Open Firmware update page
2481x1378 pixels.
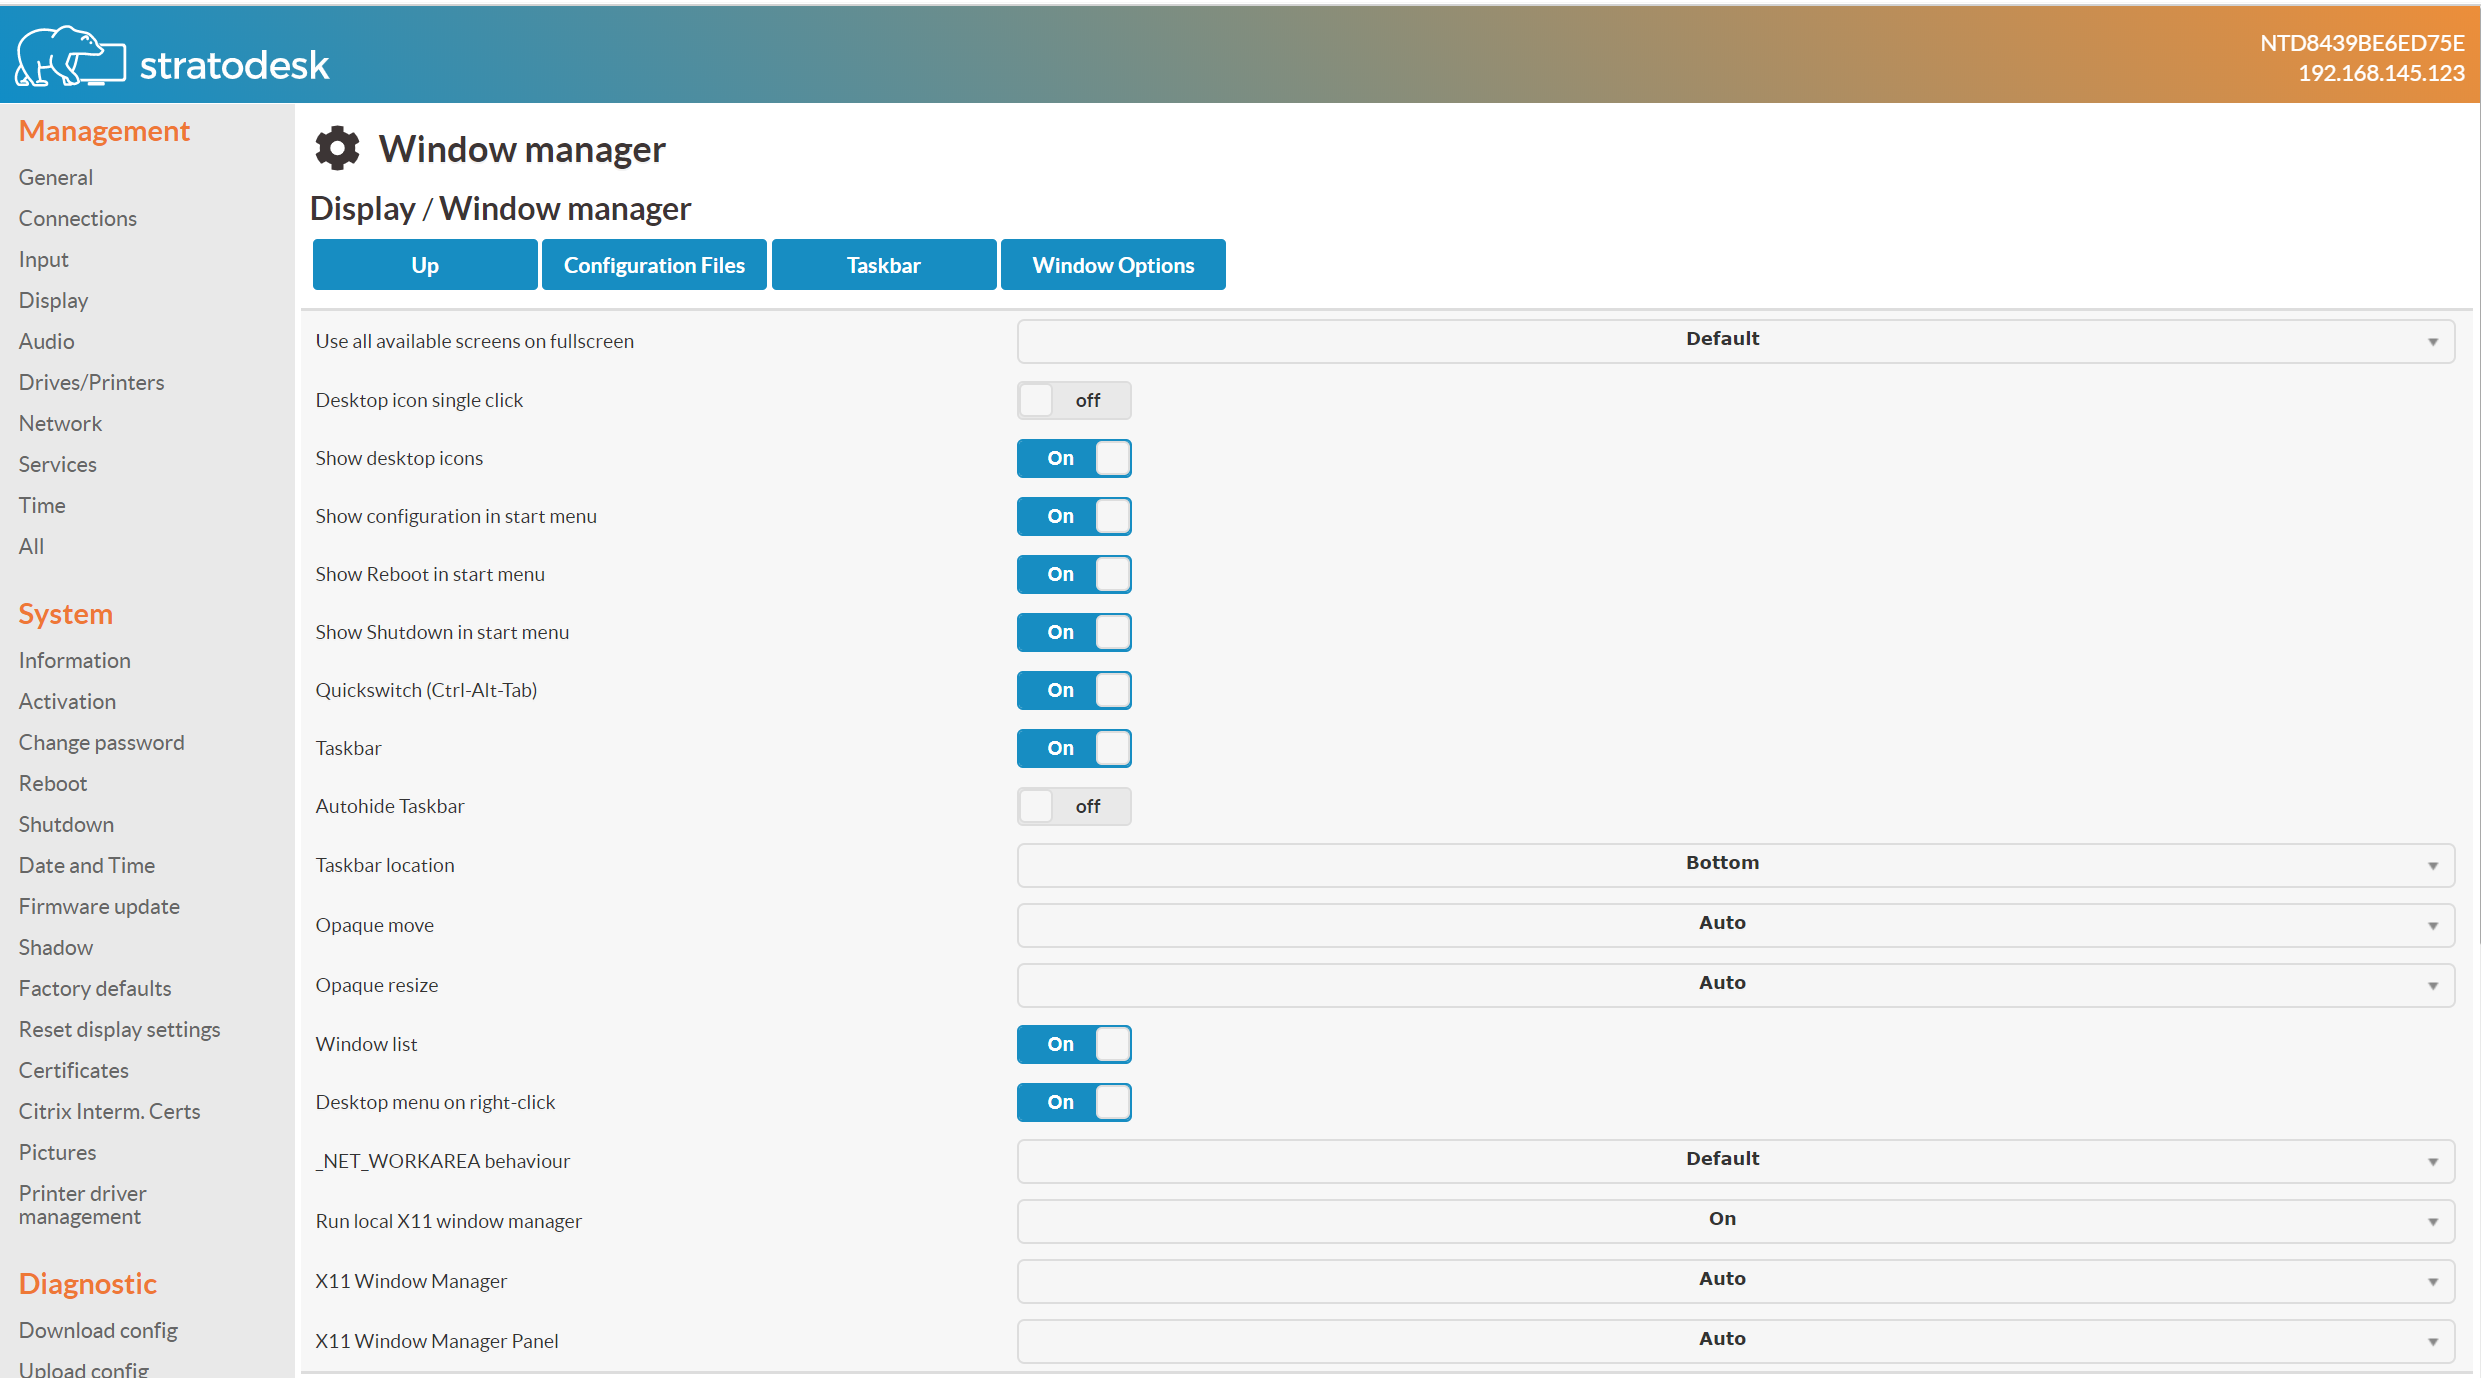click(x=100, y=906)
